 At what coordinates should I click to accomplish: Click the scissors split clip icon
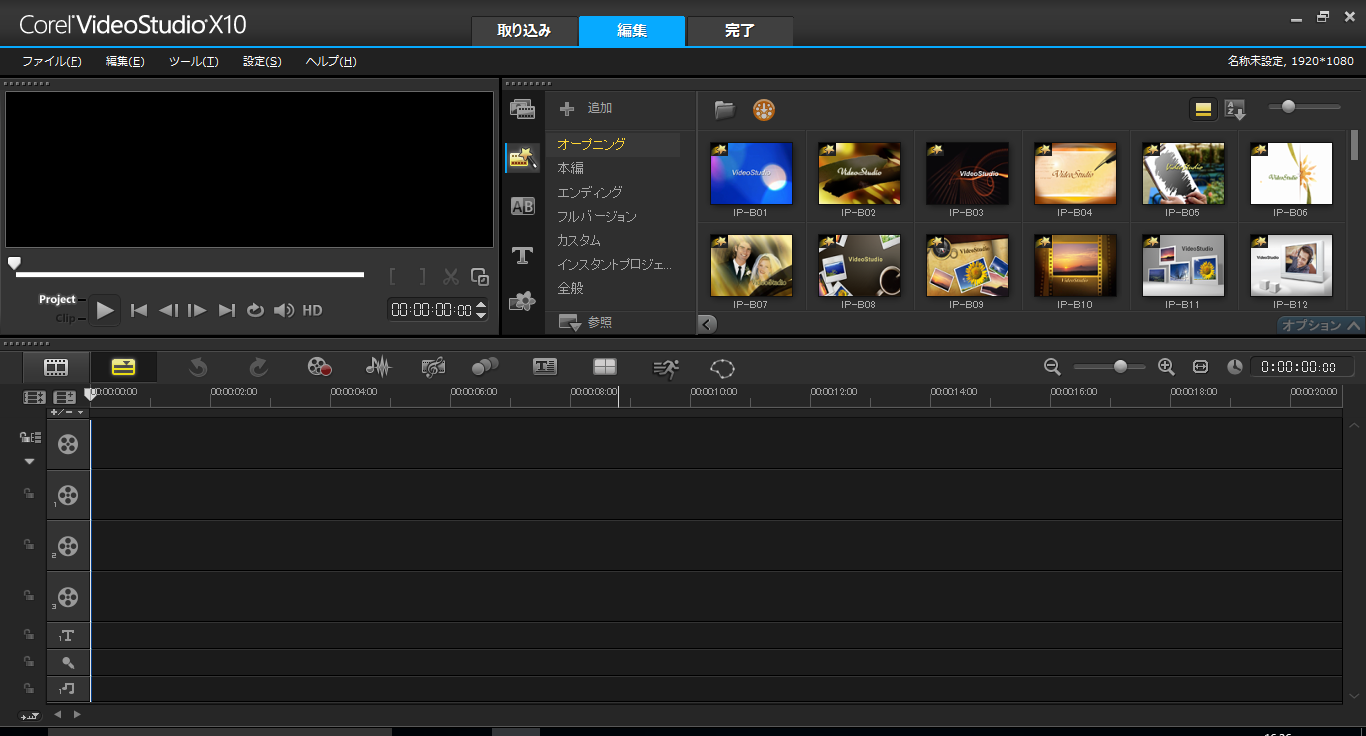click(451, 277)
